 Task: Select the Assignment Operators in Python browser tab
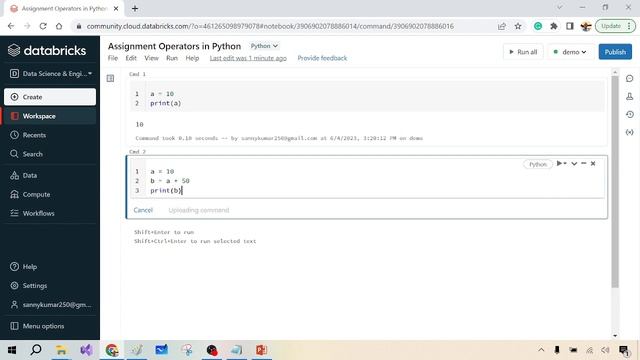coord(64,8)
